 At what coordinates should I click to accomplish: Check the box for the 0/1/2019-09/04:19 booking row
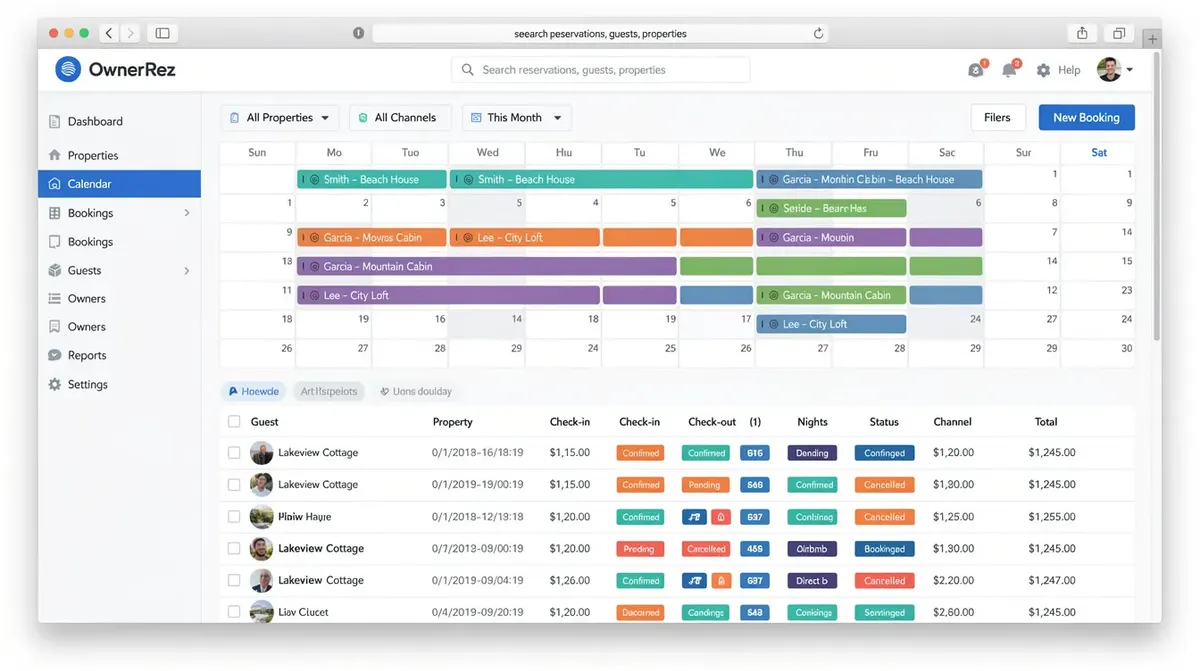[234, 580]
